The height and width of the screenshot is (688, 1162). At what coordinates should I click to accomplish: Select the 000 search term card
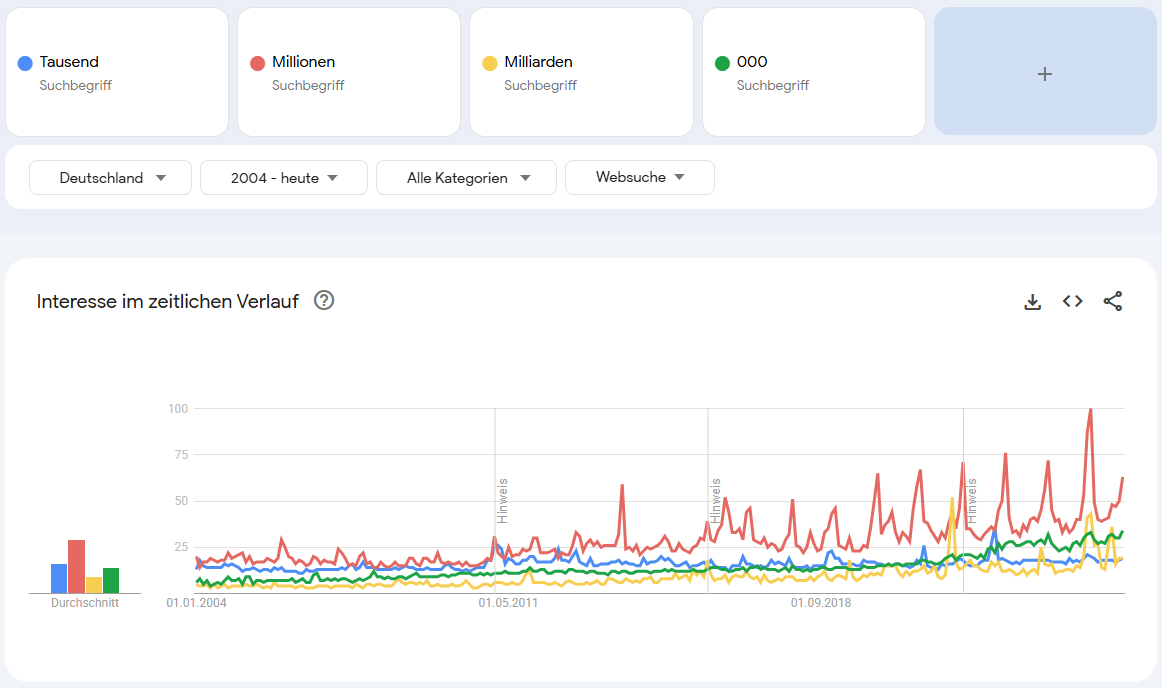(813, 72)
